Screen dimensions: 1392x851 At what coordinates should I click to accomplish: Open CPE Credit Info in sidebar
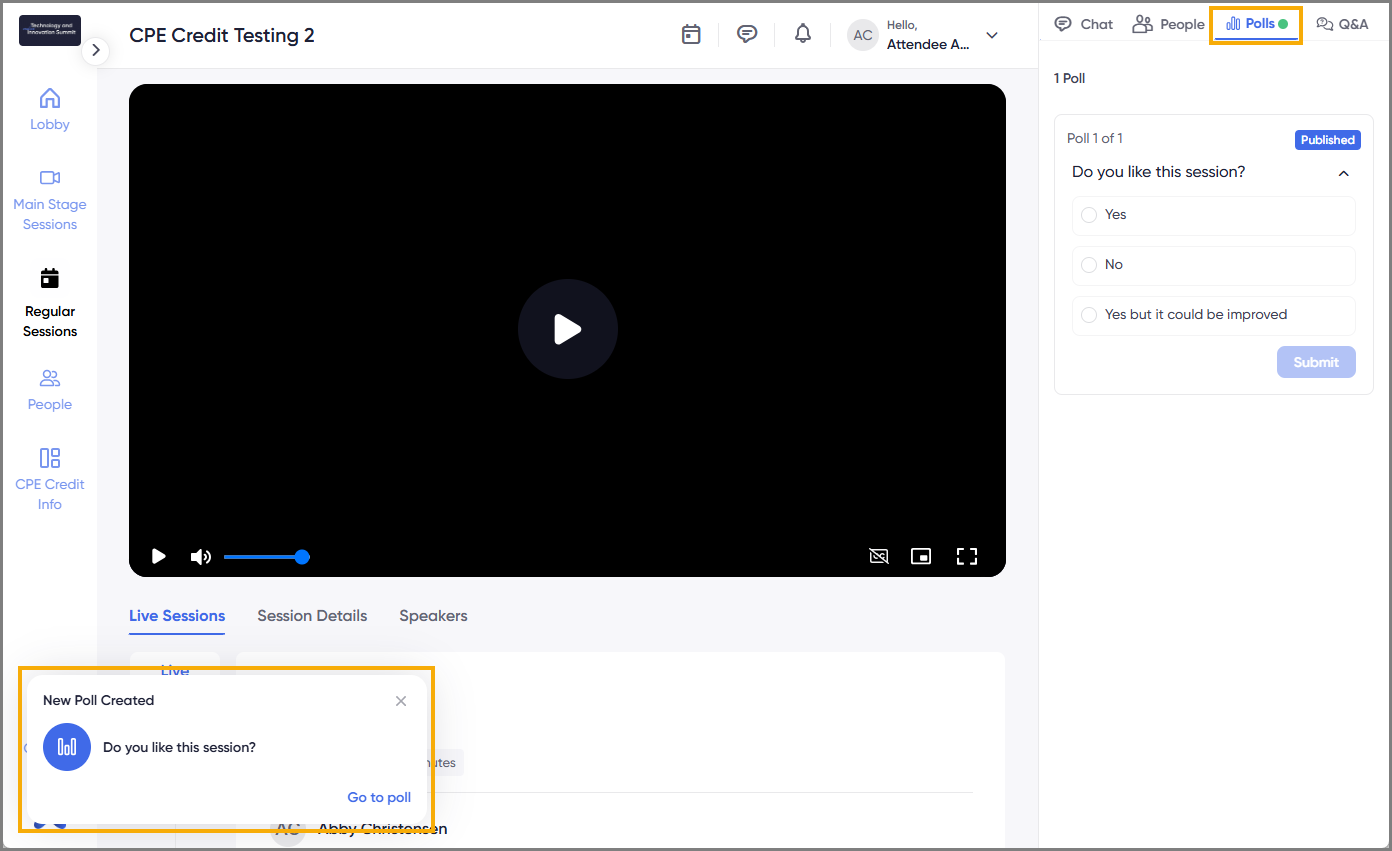pyautogui.click(x=50, y=480)
